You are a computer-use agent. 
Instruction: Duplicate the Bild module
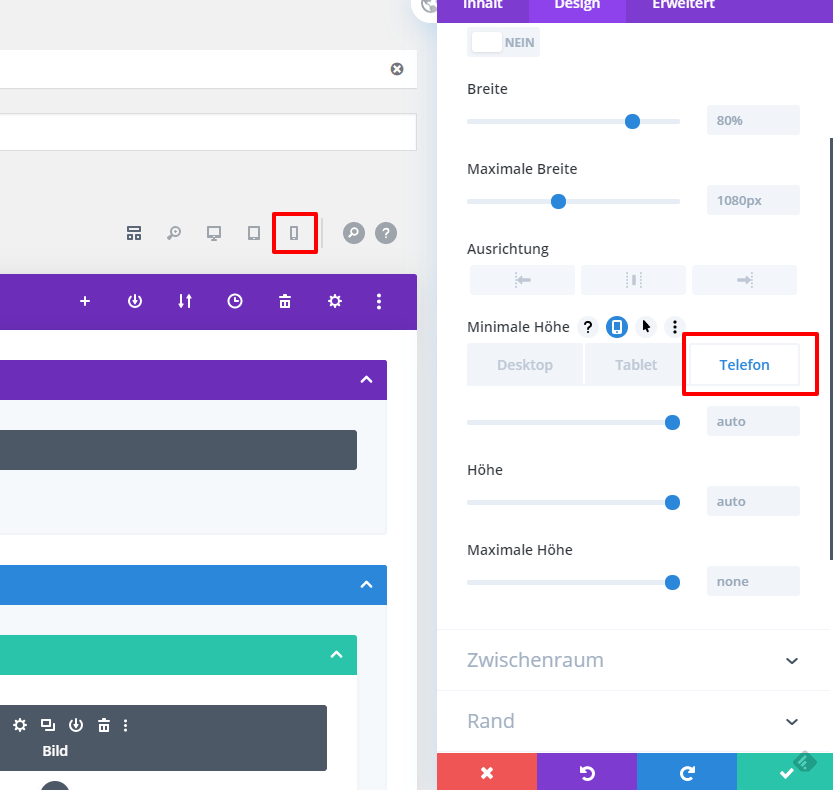[x=48, y=725]
